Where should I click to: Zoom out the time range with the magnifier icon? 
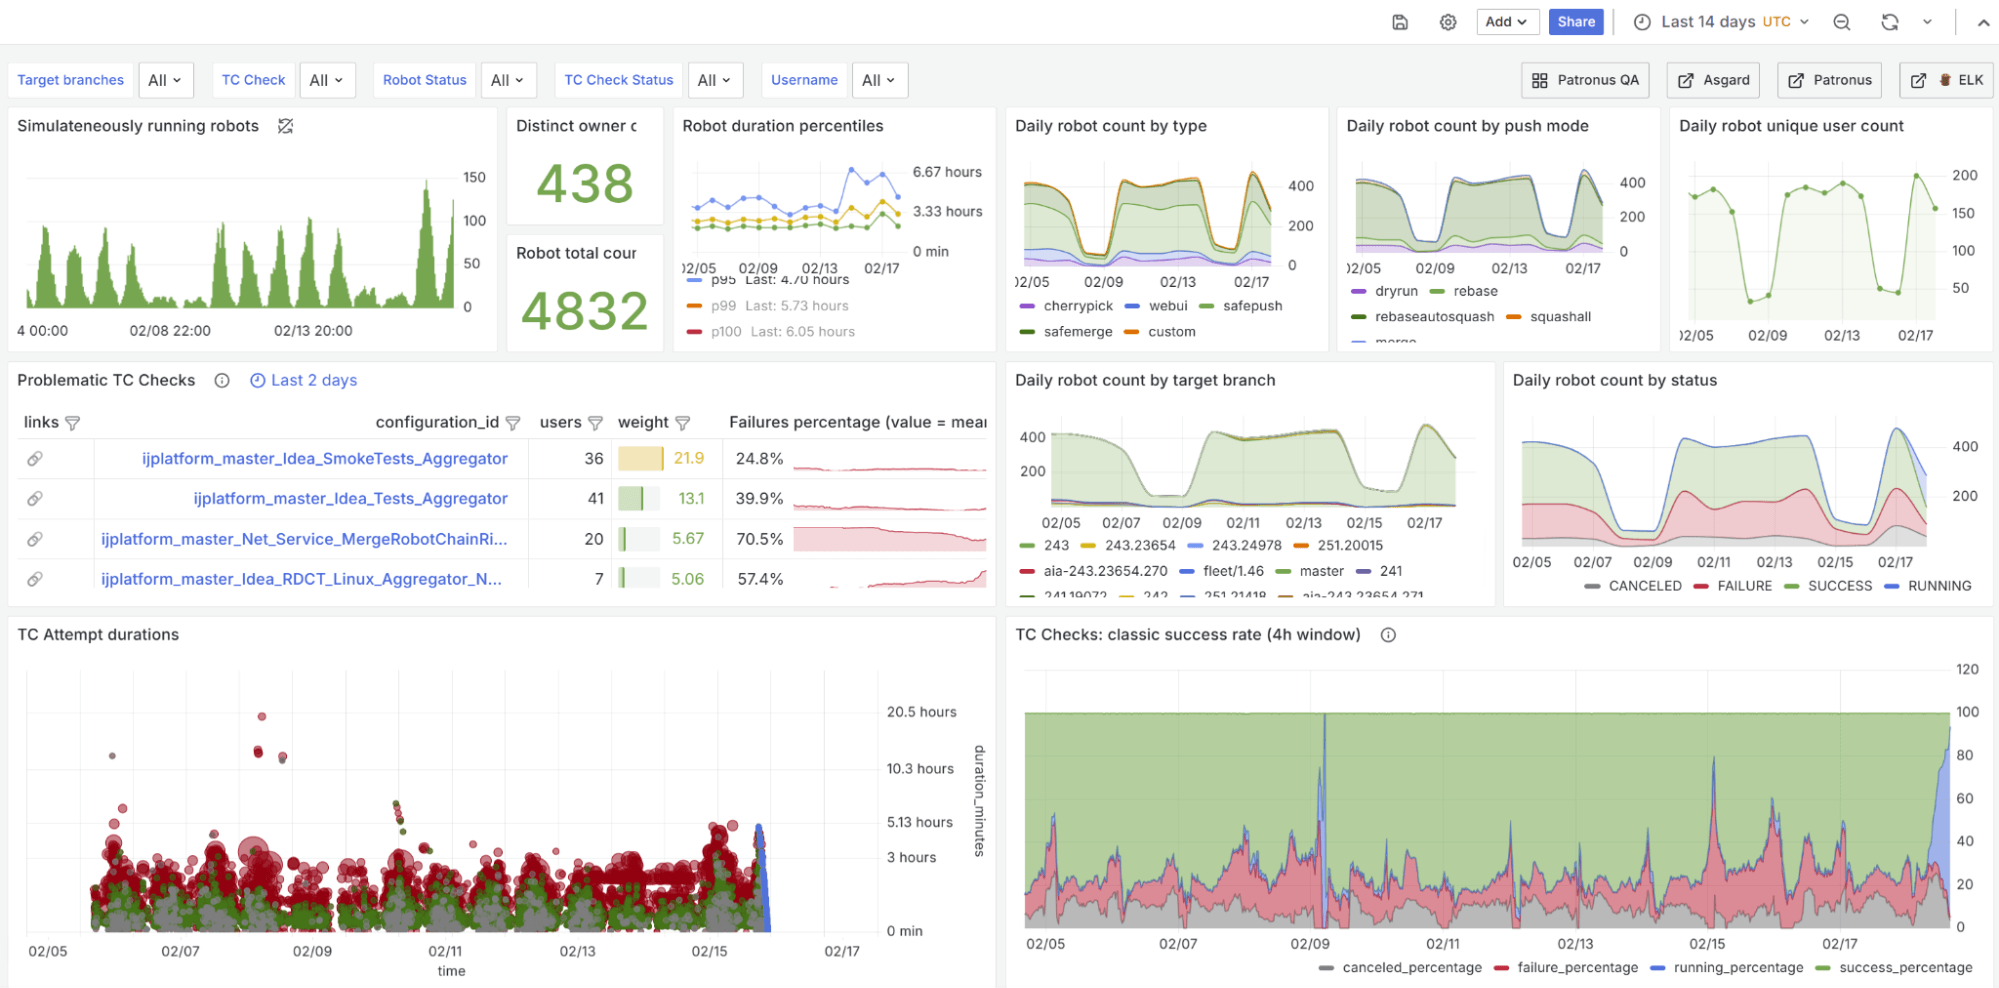coord(1841,21)
